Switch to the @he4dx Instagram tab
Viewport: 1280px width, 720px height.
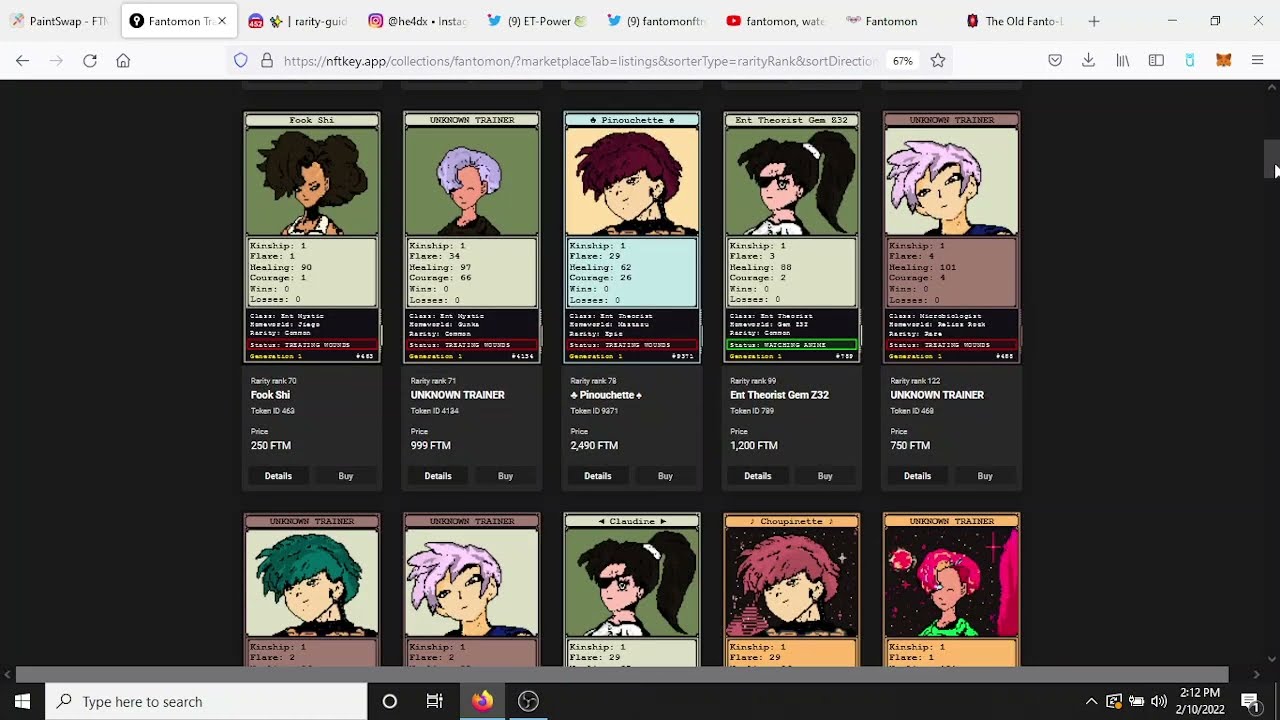point(416,21)
